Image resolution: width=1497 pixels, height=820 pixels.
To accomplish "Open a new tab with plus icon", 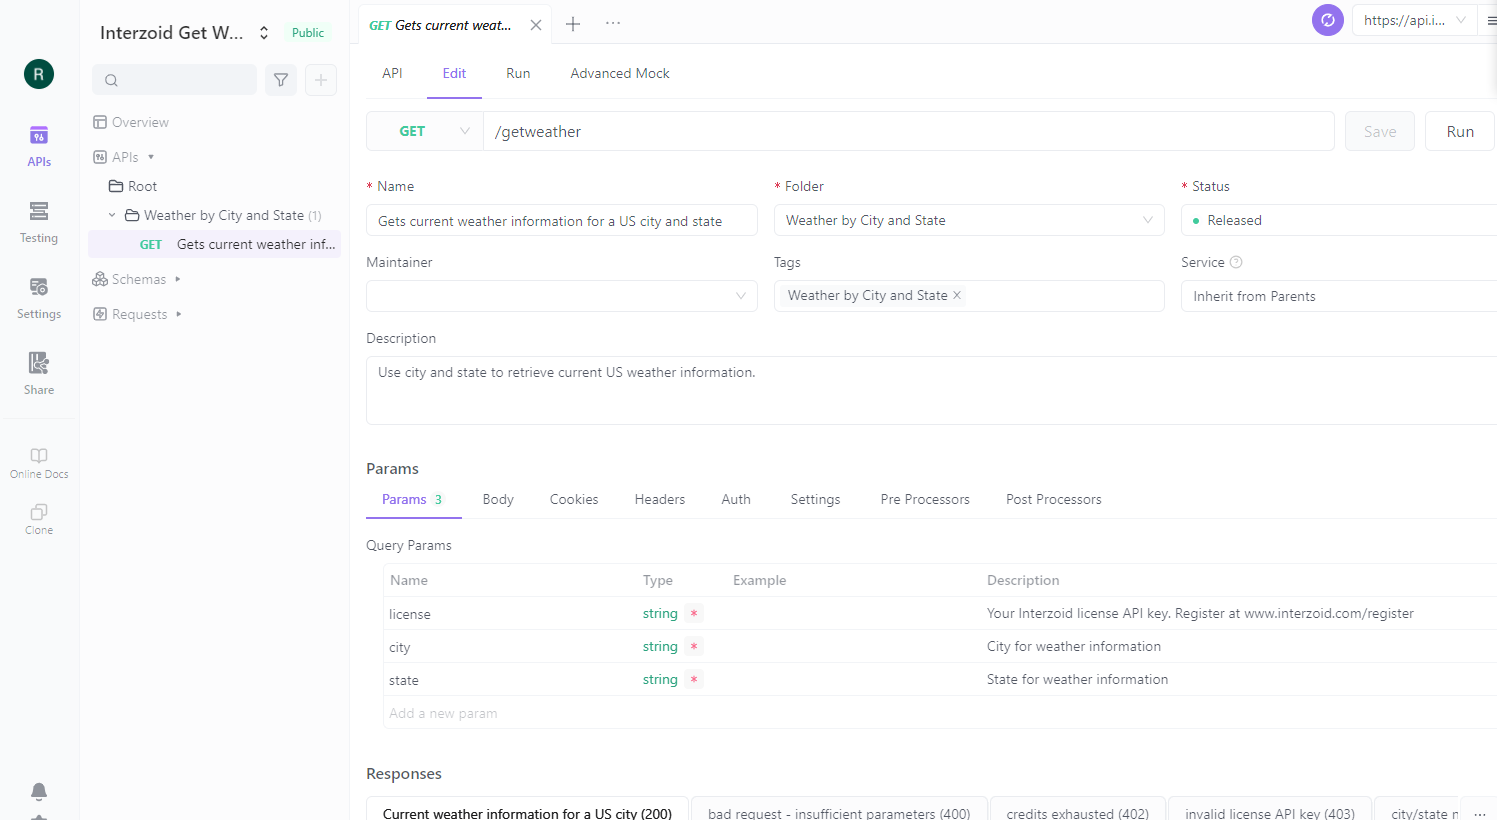I will (x=573, y=24).
